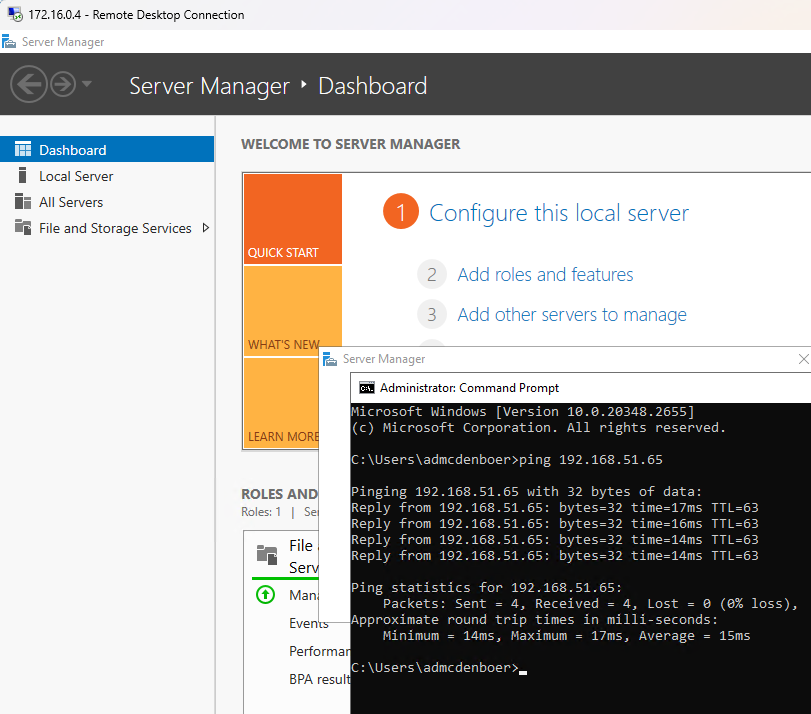Screen dimensions: 811x714
Task: Click 'Roles: 1' text
Action: pos(261,512)
